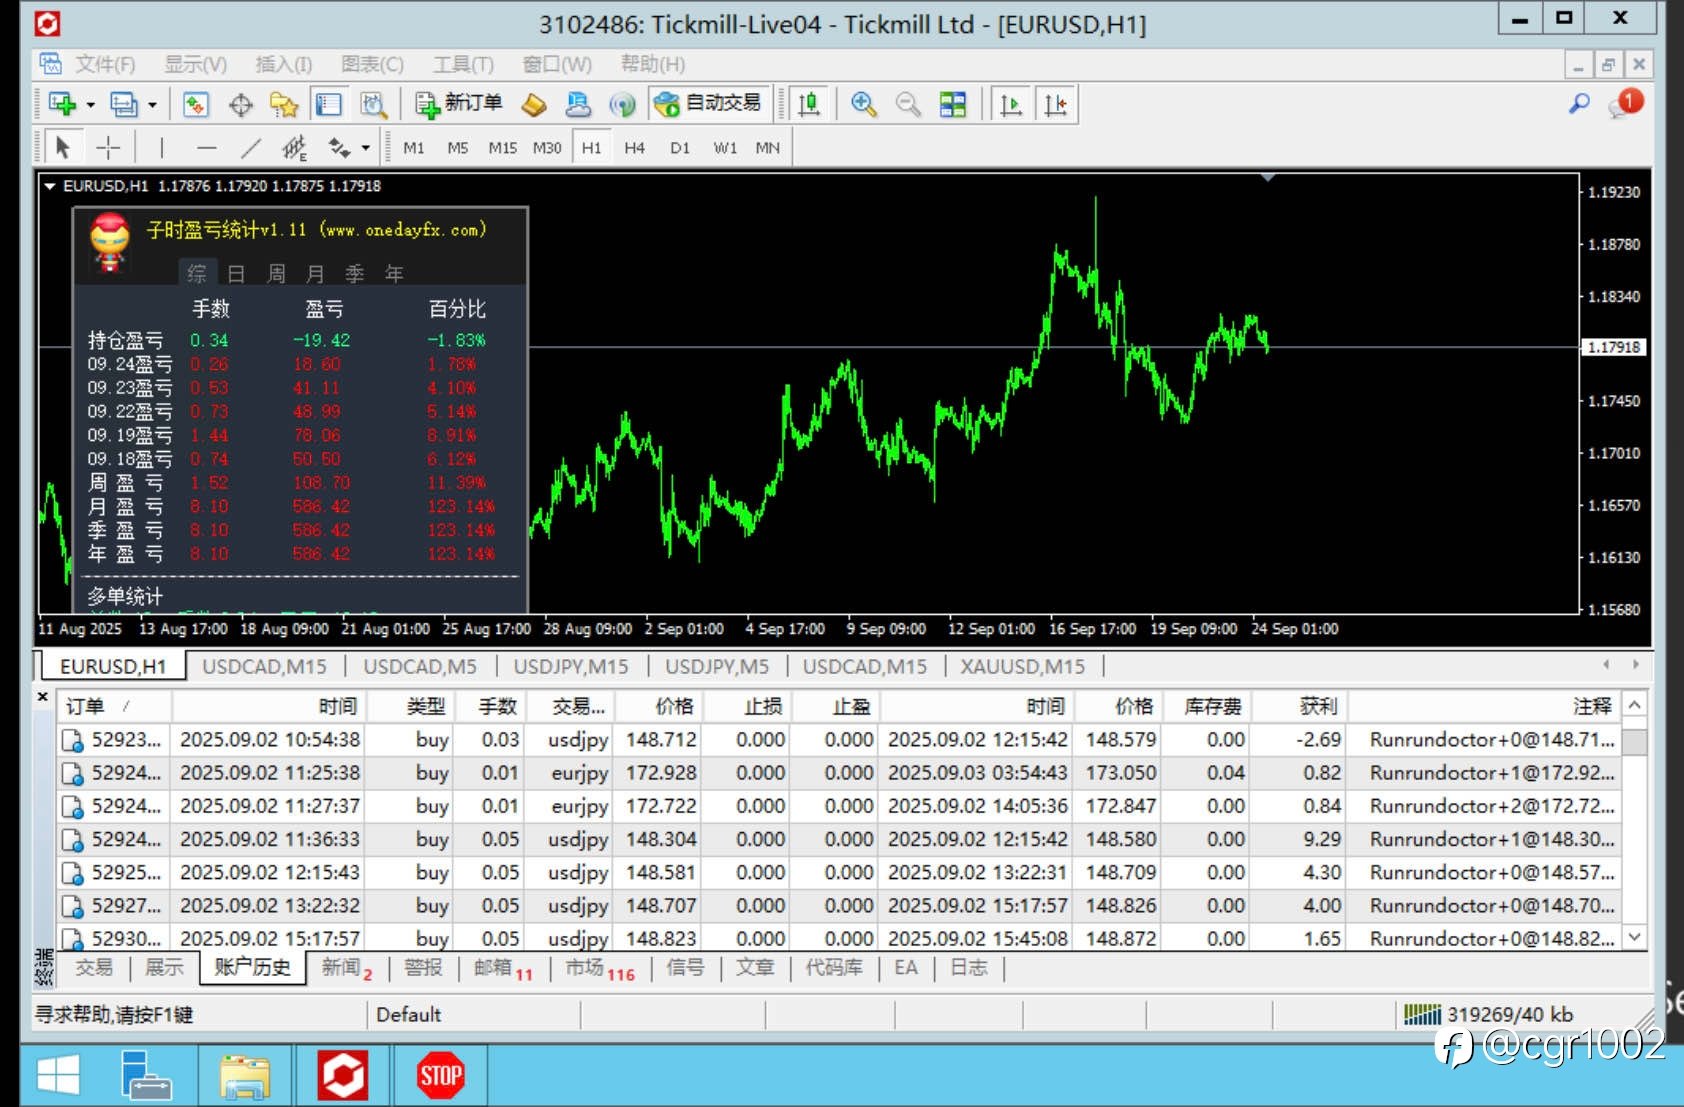Show the Market Watch panel icon

pyautogui.click(x=196, y=104)
